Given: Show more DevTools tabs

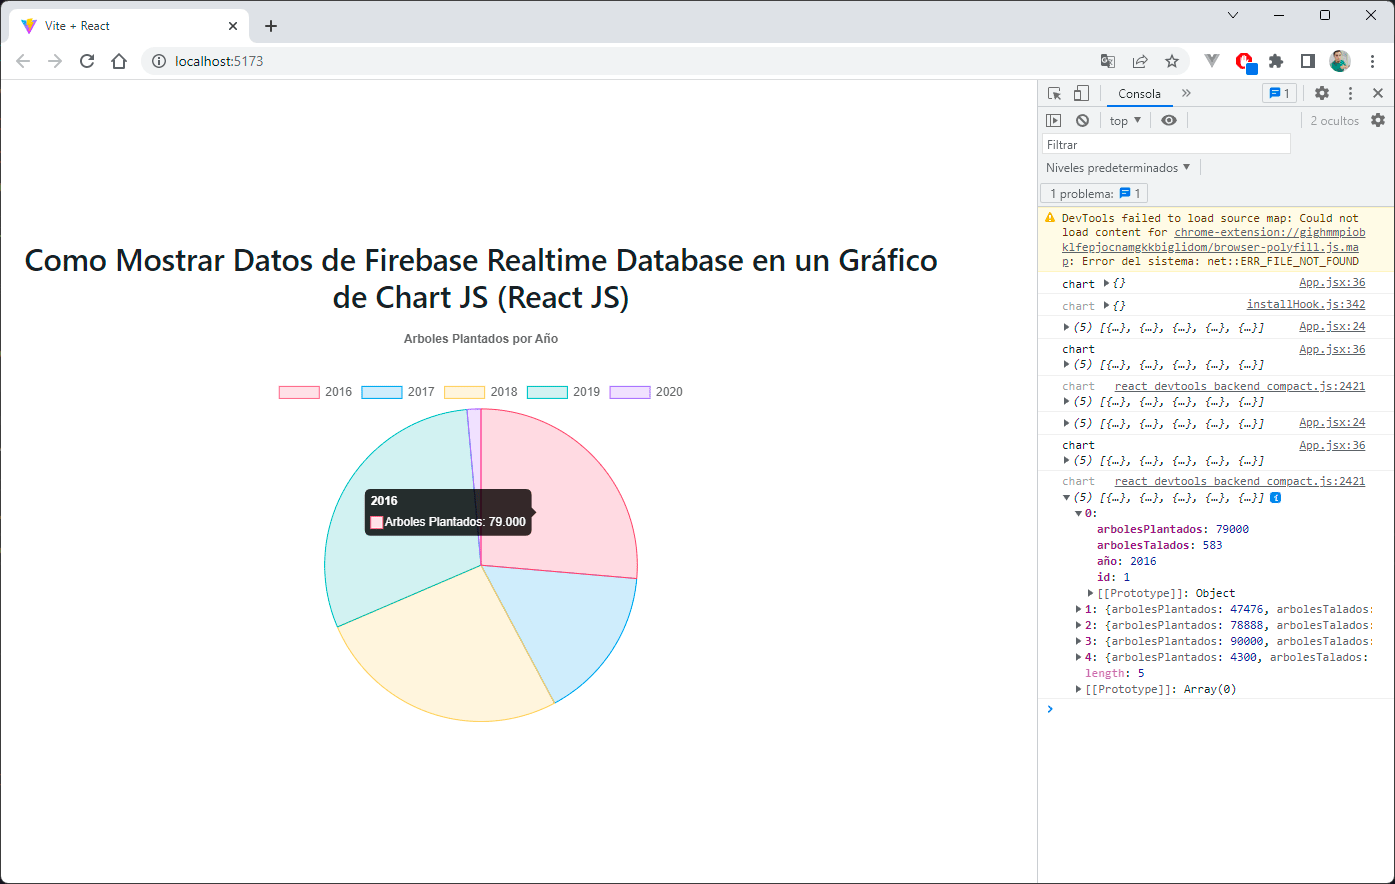Looking at the screenshot, I should [1186, 93].
